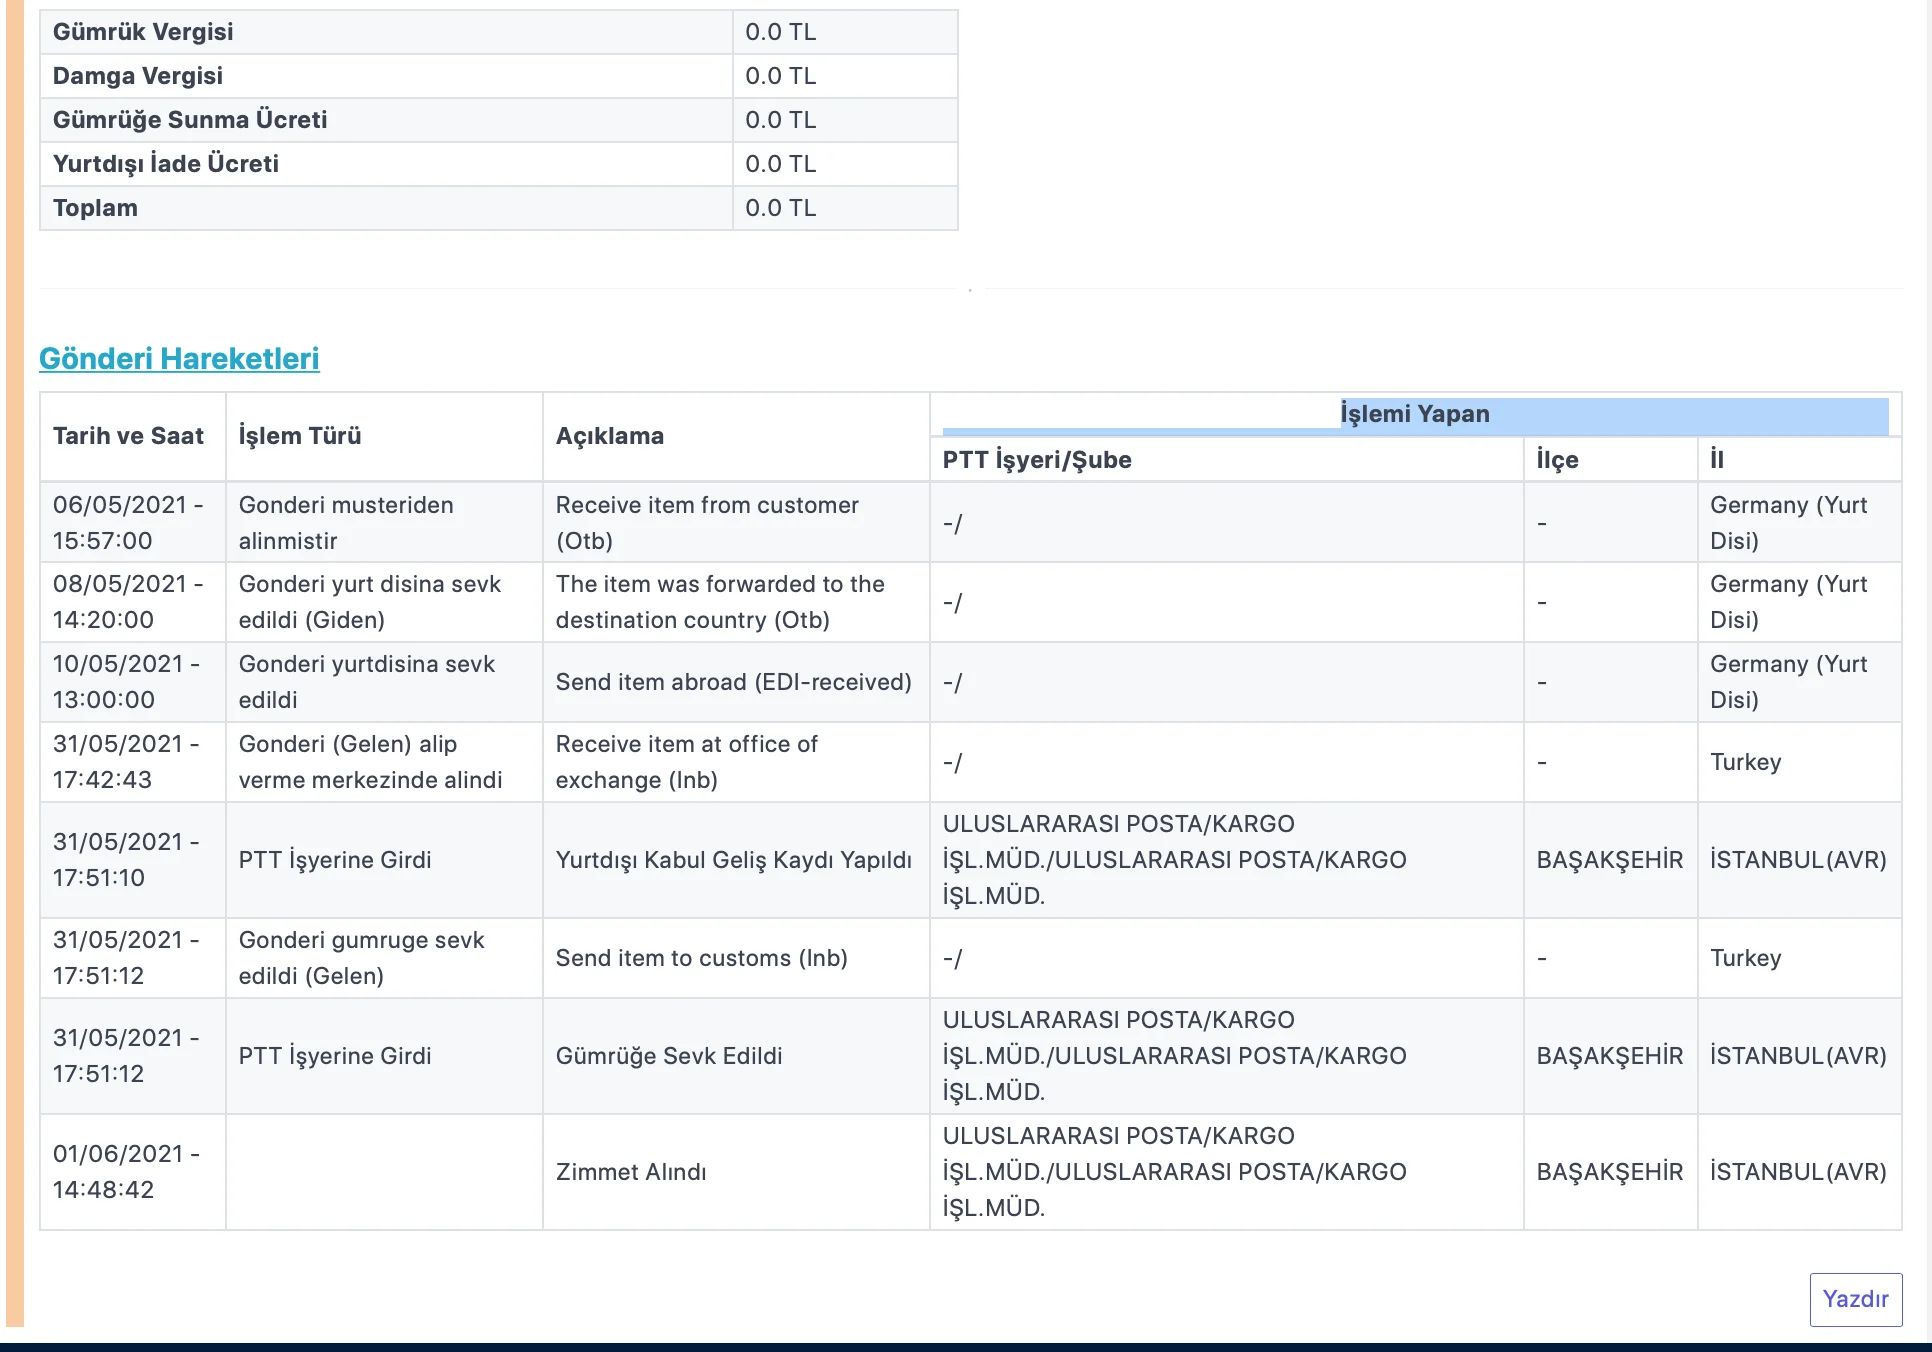The width and height of the screenshot is (1932, 1352).
Task: Open the Gönderi Hareketleri heading link
Action: coord(179,358)
